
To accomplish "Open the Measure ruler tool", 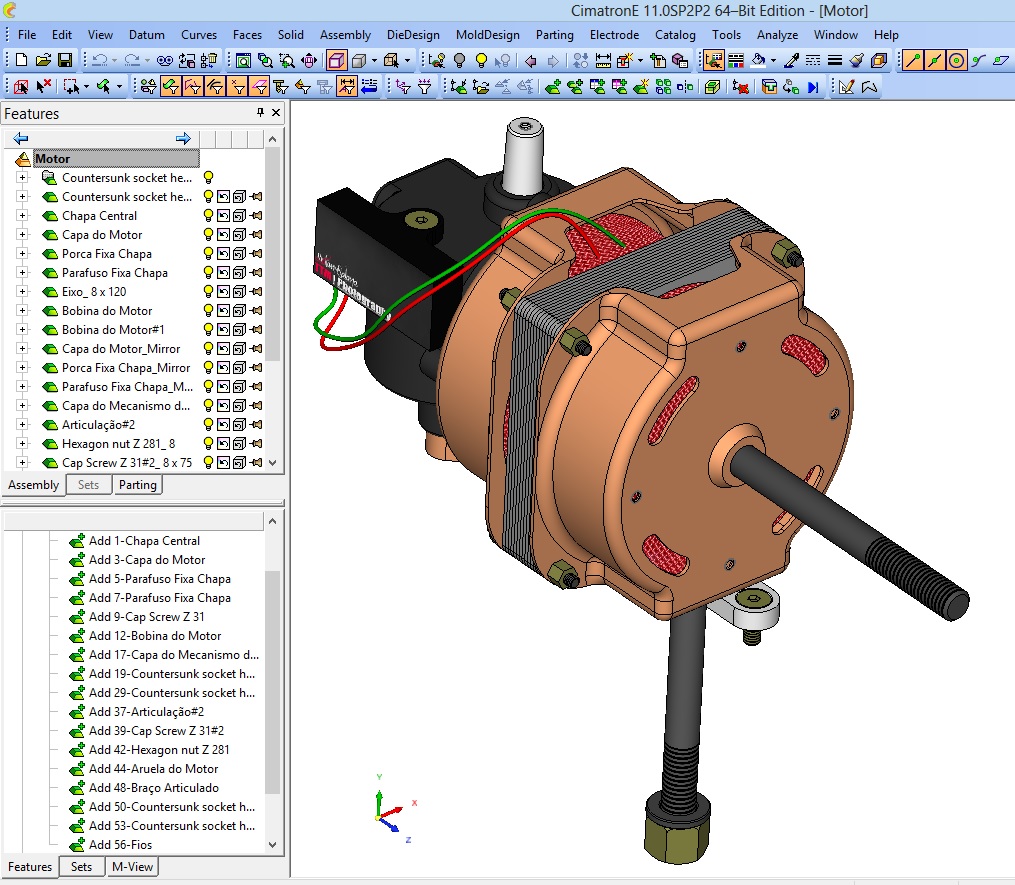I will click(603, 60).
